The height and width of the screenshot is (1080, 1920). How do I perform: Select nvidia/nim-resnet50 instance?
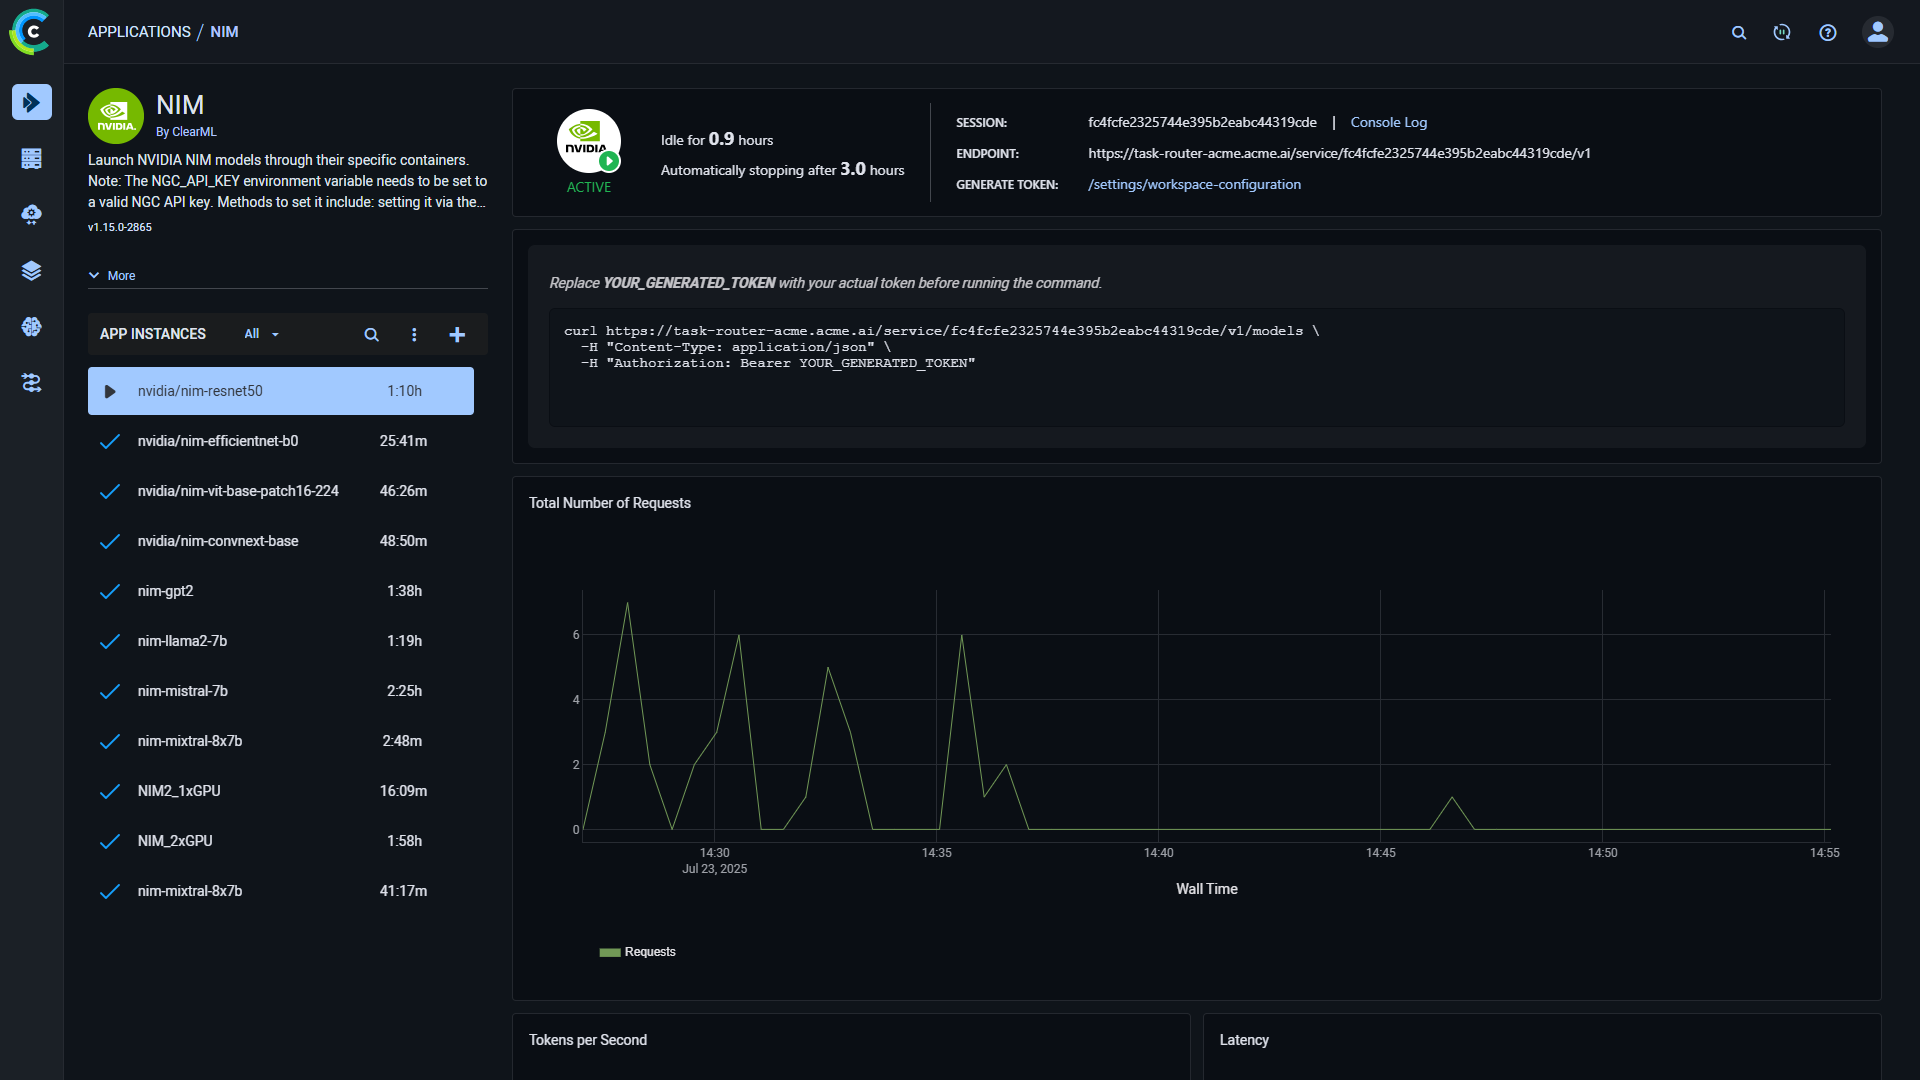click(281, 391)
